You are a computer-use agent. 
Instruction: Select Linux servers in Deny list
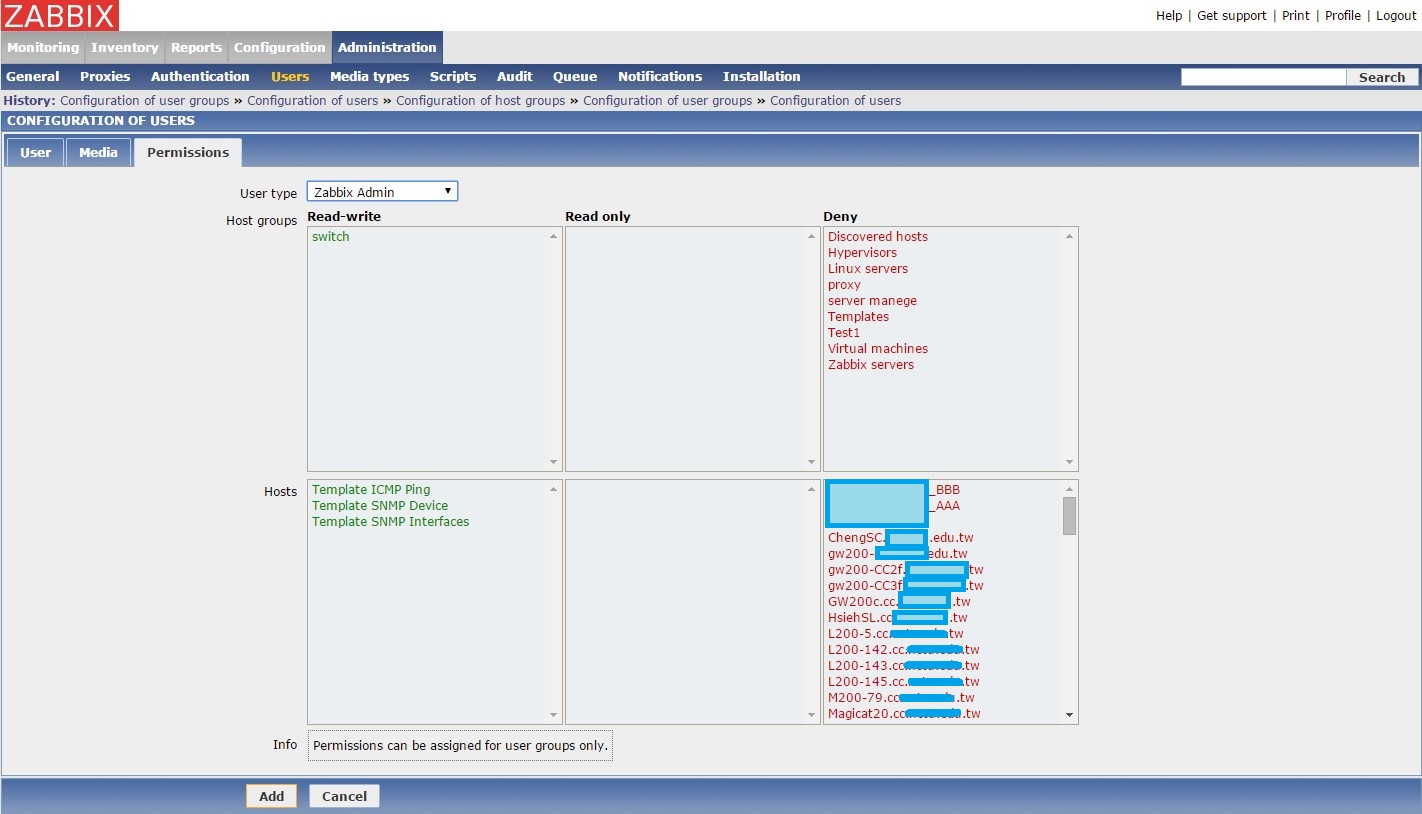coord(867,269)
